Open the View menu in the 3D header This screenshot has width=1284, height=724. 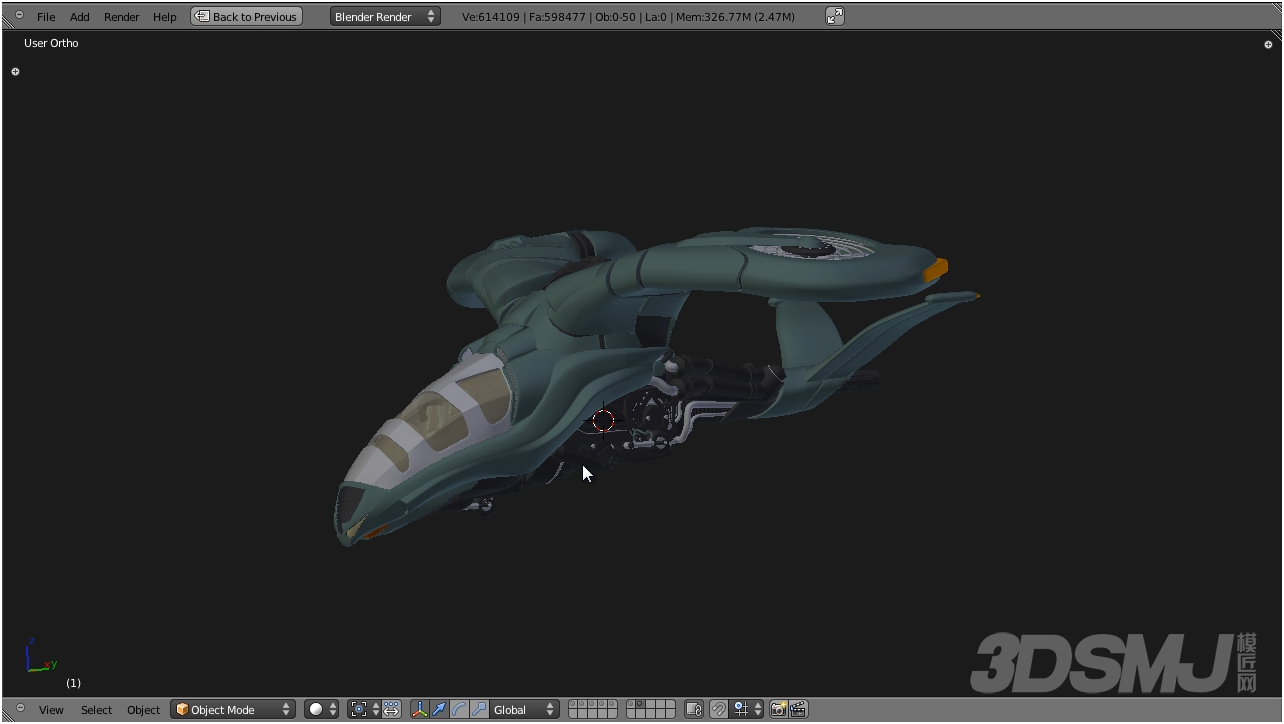pos(51,710)
